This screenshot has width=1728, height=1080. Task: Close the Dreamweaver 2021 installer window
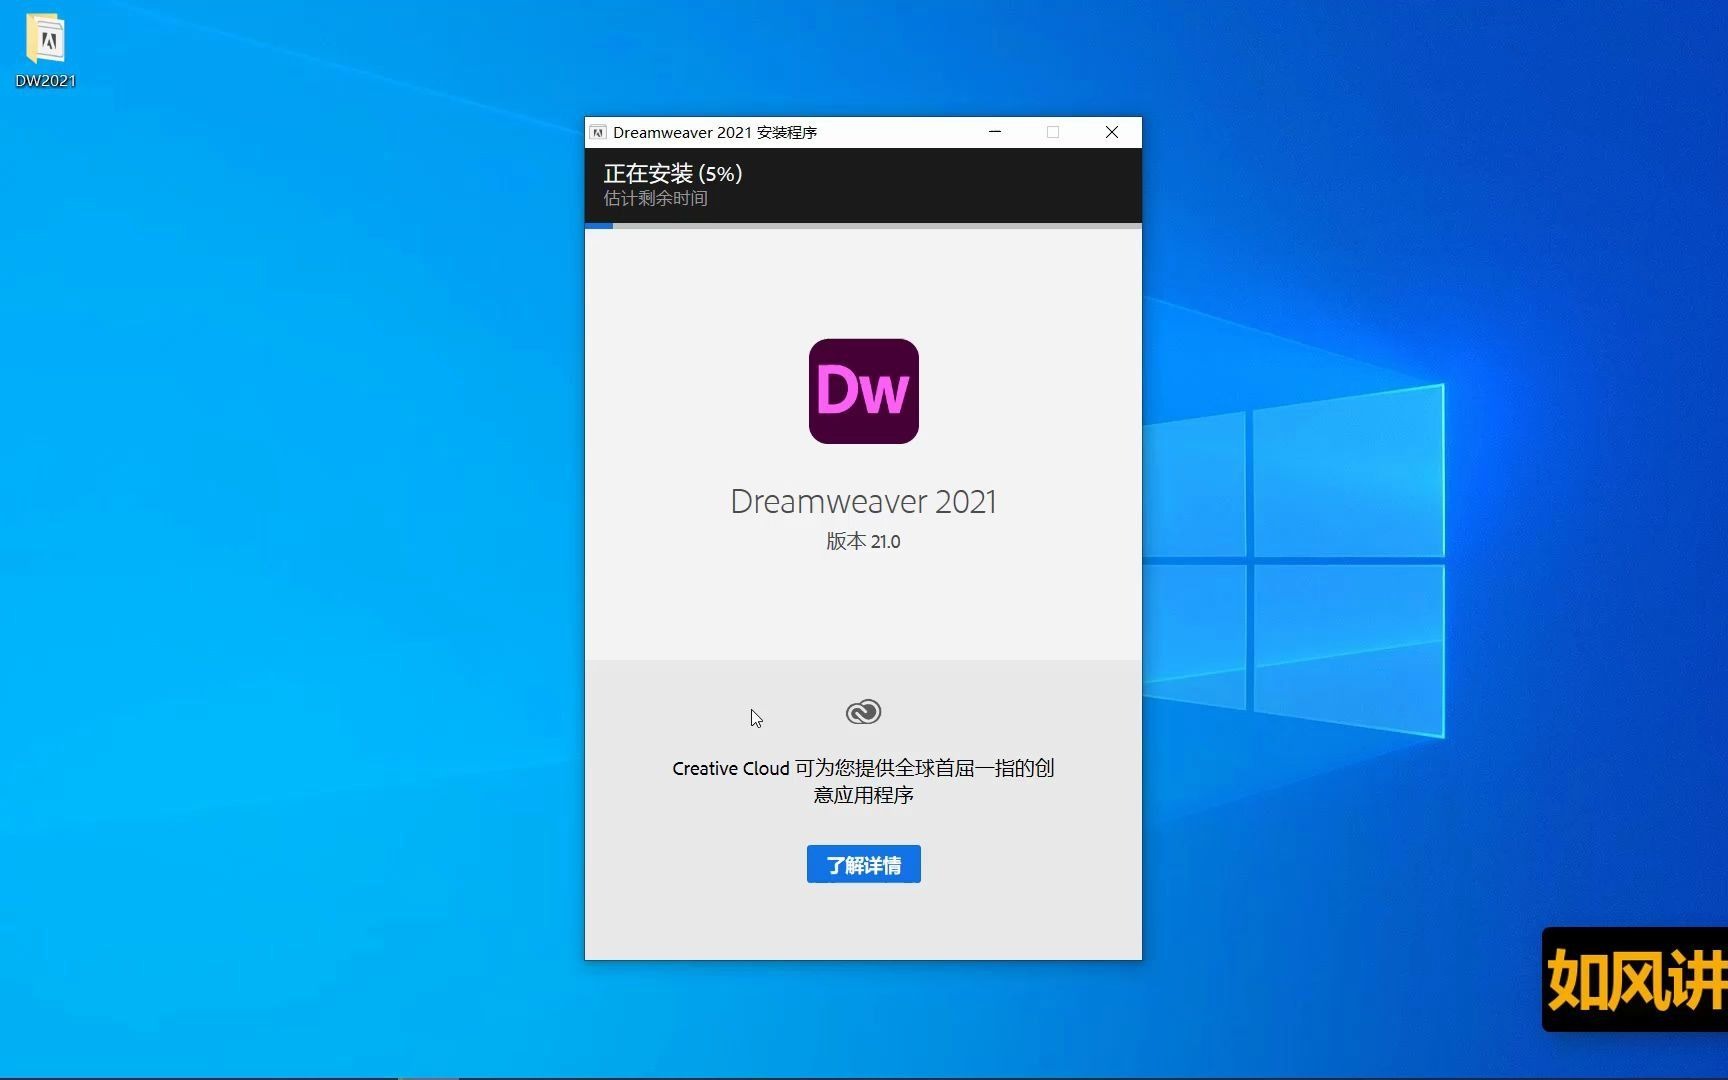tap(1111, 132)
